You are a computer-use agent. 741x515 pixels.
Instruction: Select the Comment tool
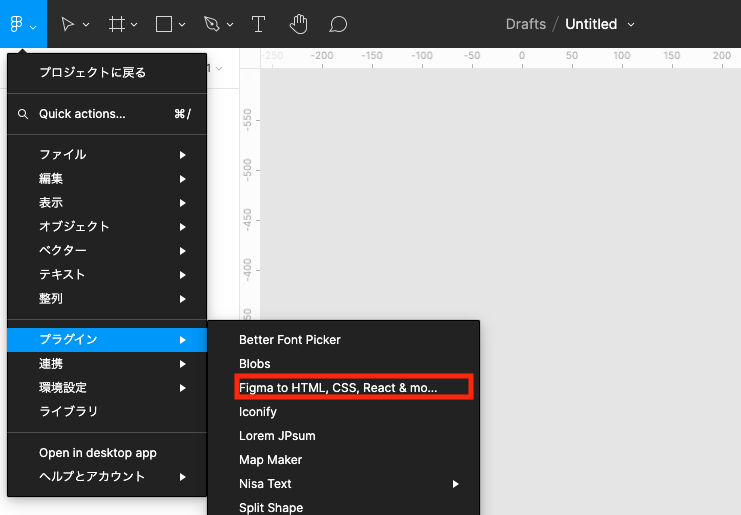(338, 24)
